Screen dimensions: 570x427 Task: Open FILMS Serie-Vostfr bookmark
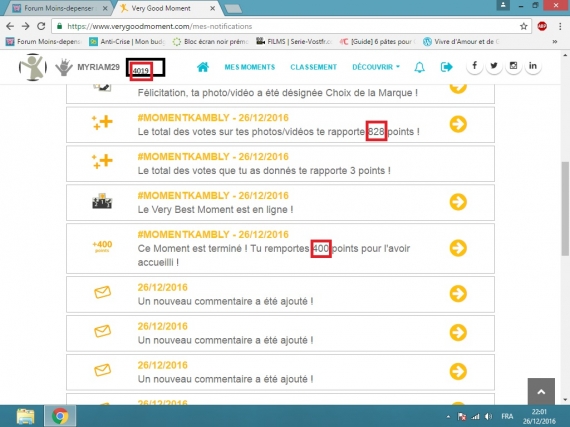[x=294, y=42]
